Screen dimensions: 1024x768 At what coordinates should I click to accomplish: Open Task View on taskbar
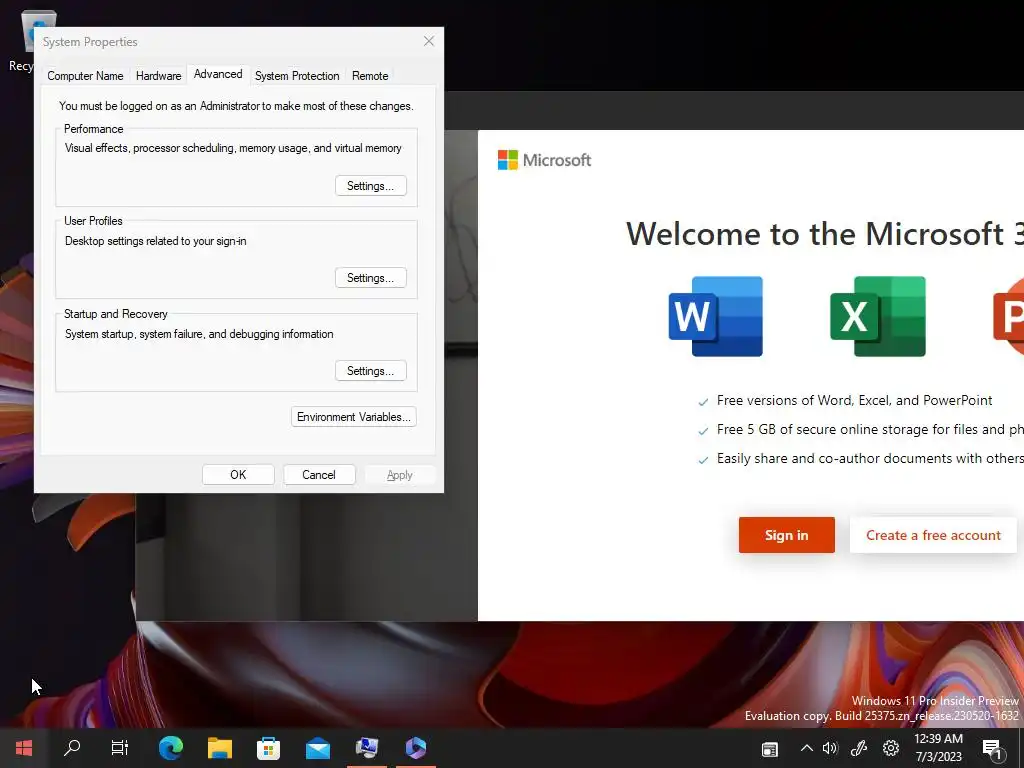click(x=120, y=748)
